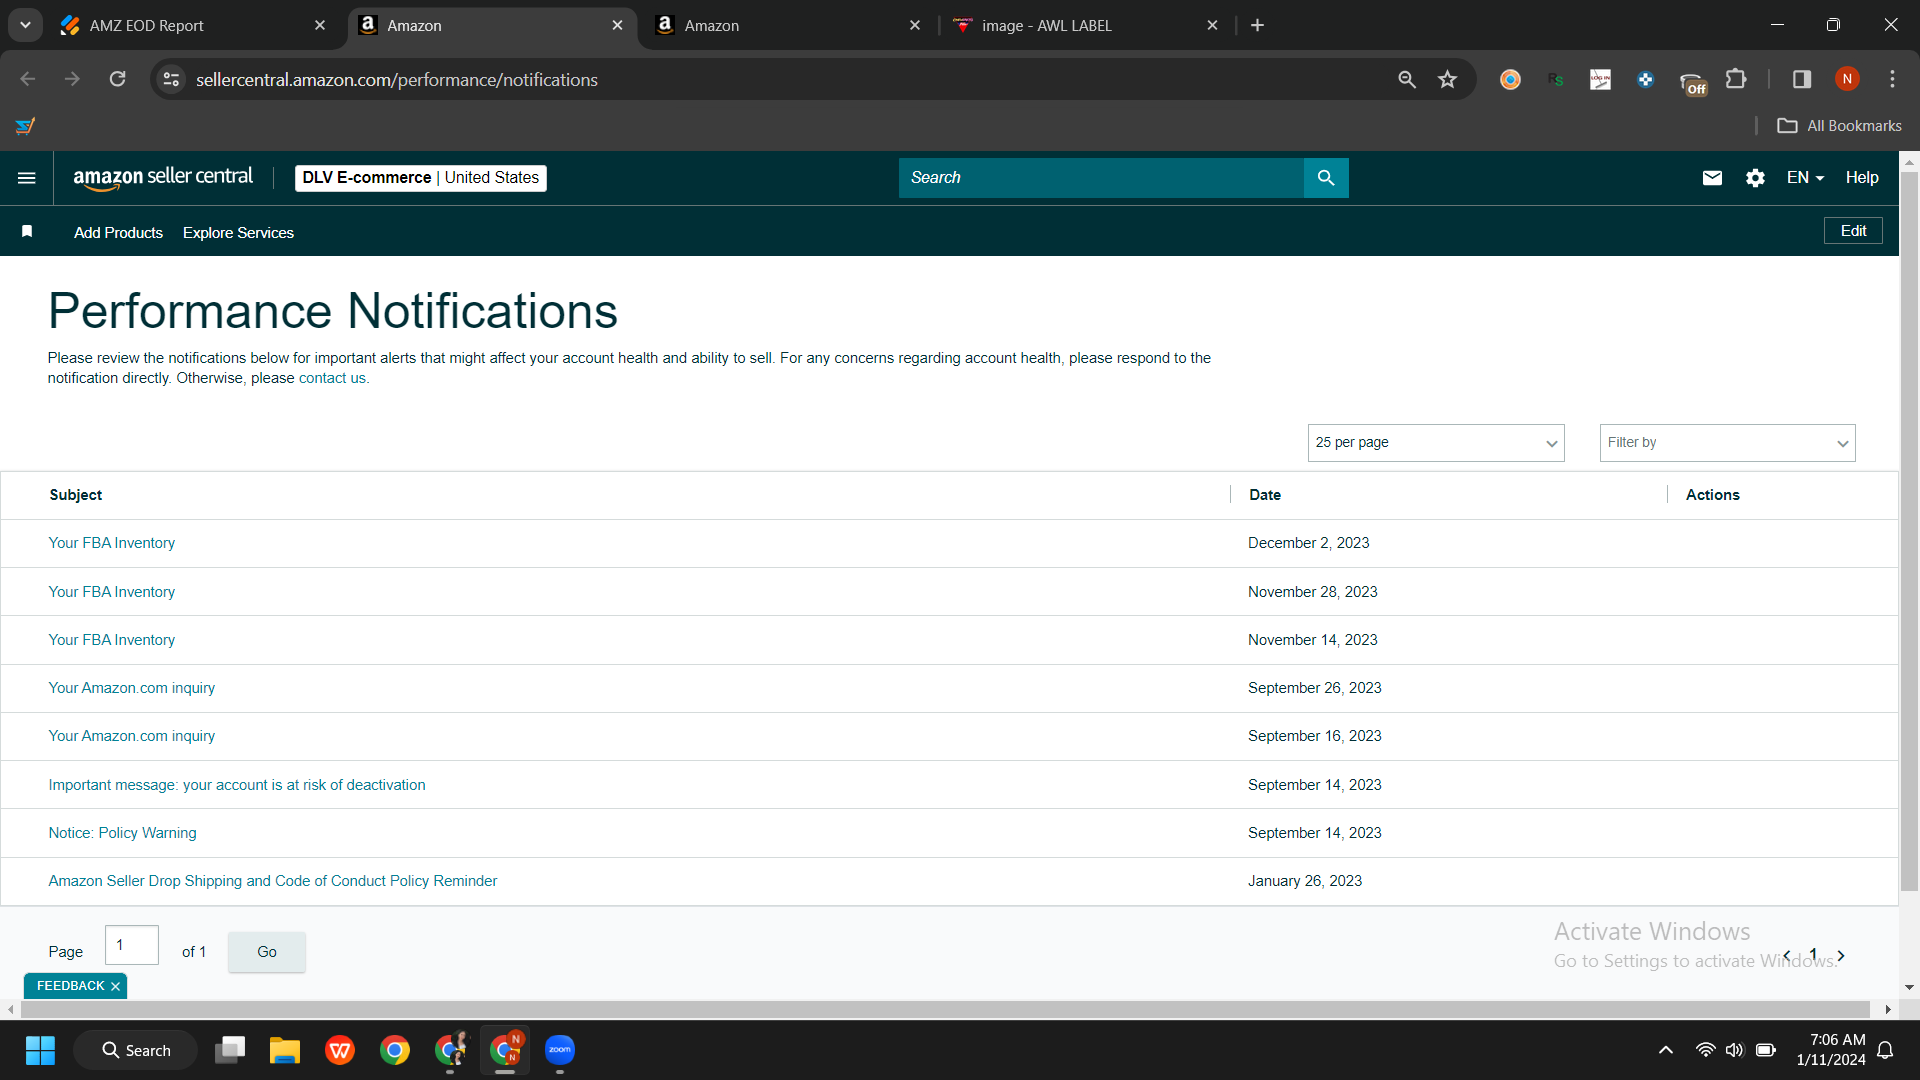Screen dimensions: 1920x1080
Task: Open FBA Inventory notification from November 28, 2023
Action: 112,592
